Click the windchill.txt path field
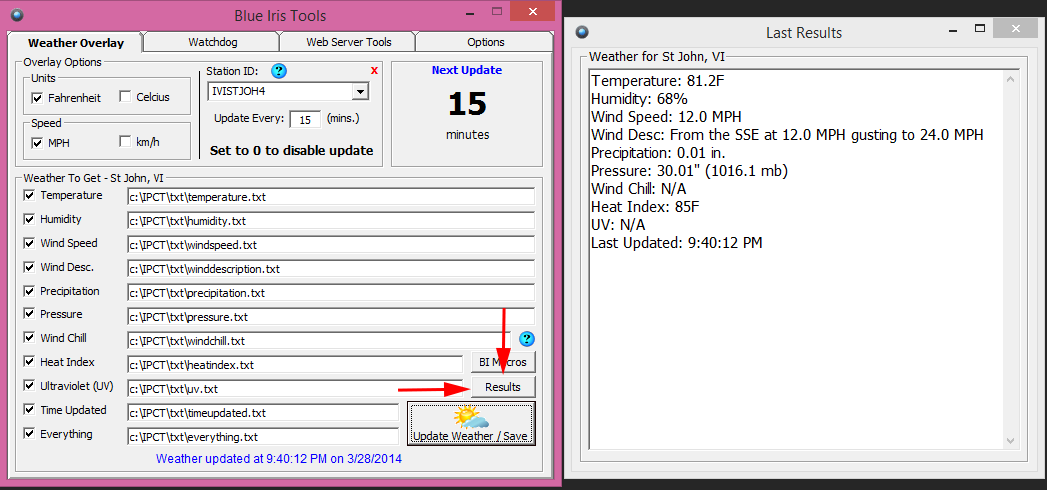 (319, 341)
